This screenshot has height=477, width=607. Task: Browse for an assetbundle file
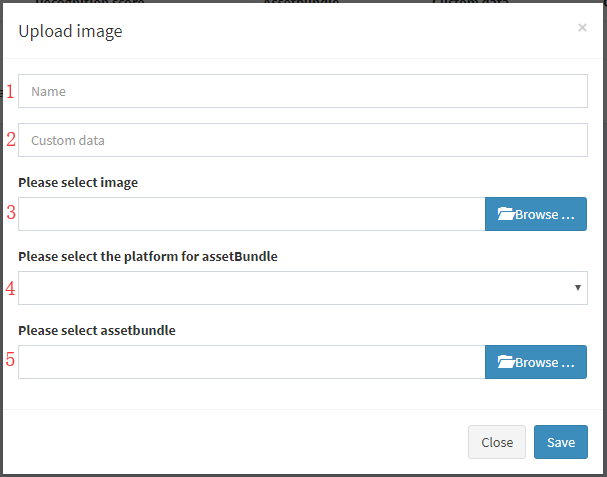[536, 362]
